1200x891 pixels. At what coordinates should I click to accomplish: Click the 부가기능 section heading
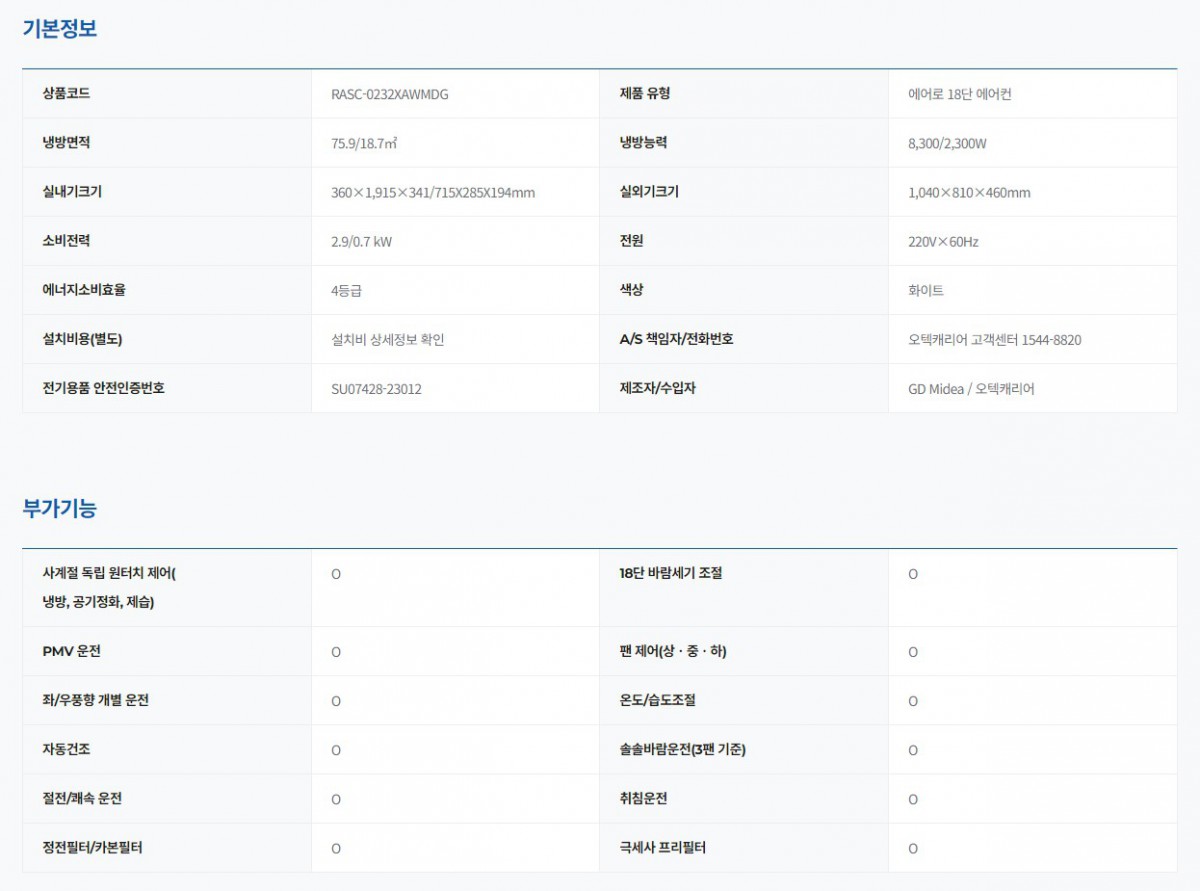[x=59, y=508]
